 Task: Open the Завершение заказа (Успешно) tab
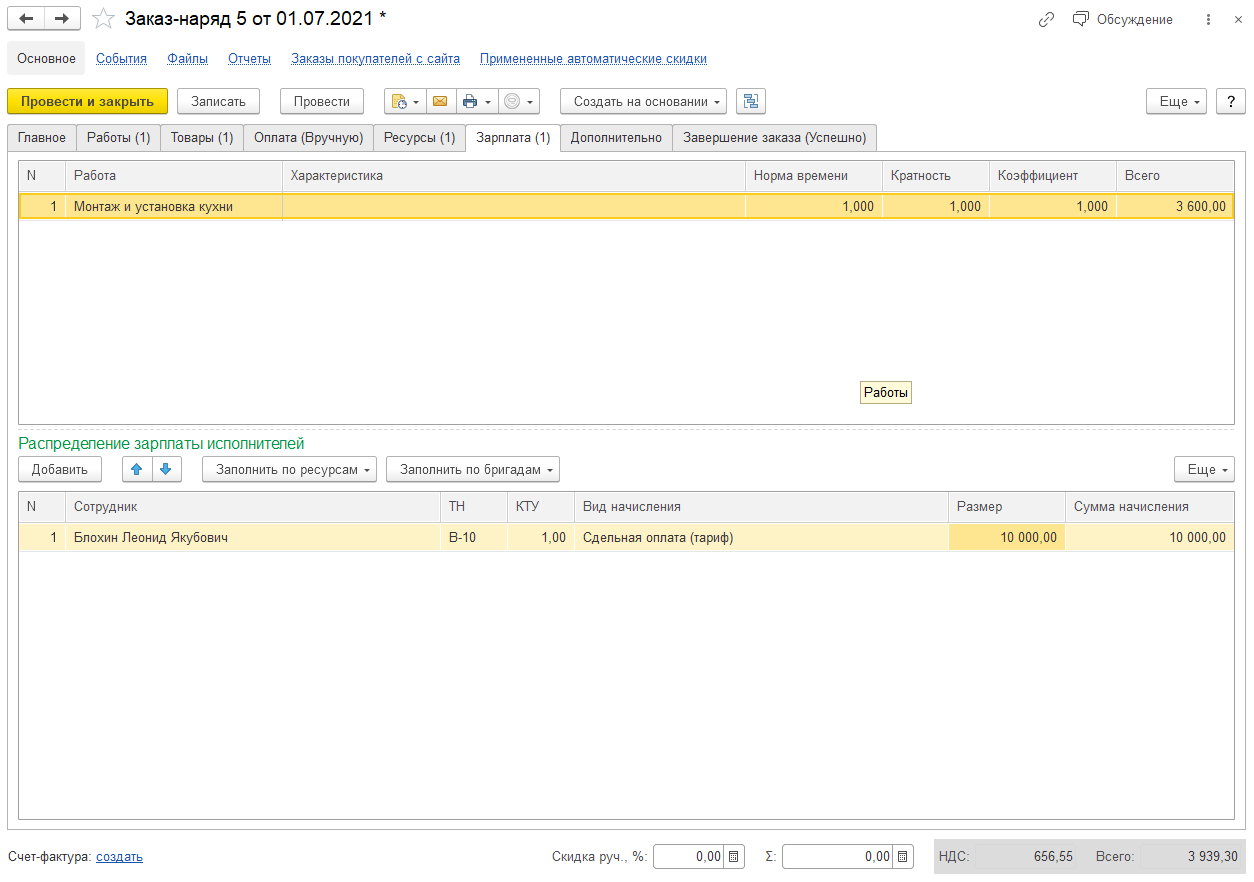774,138
